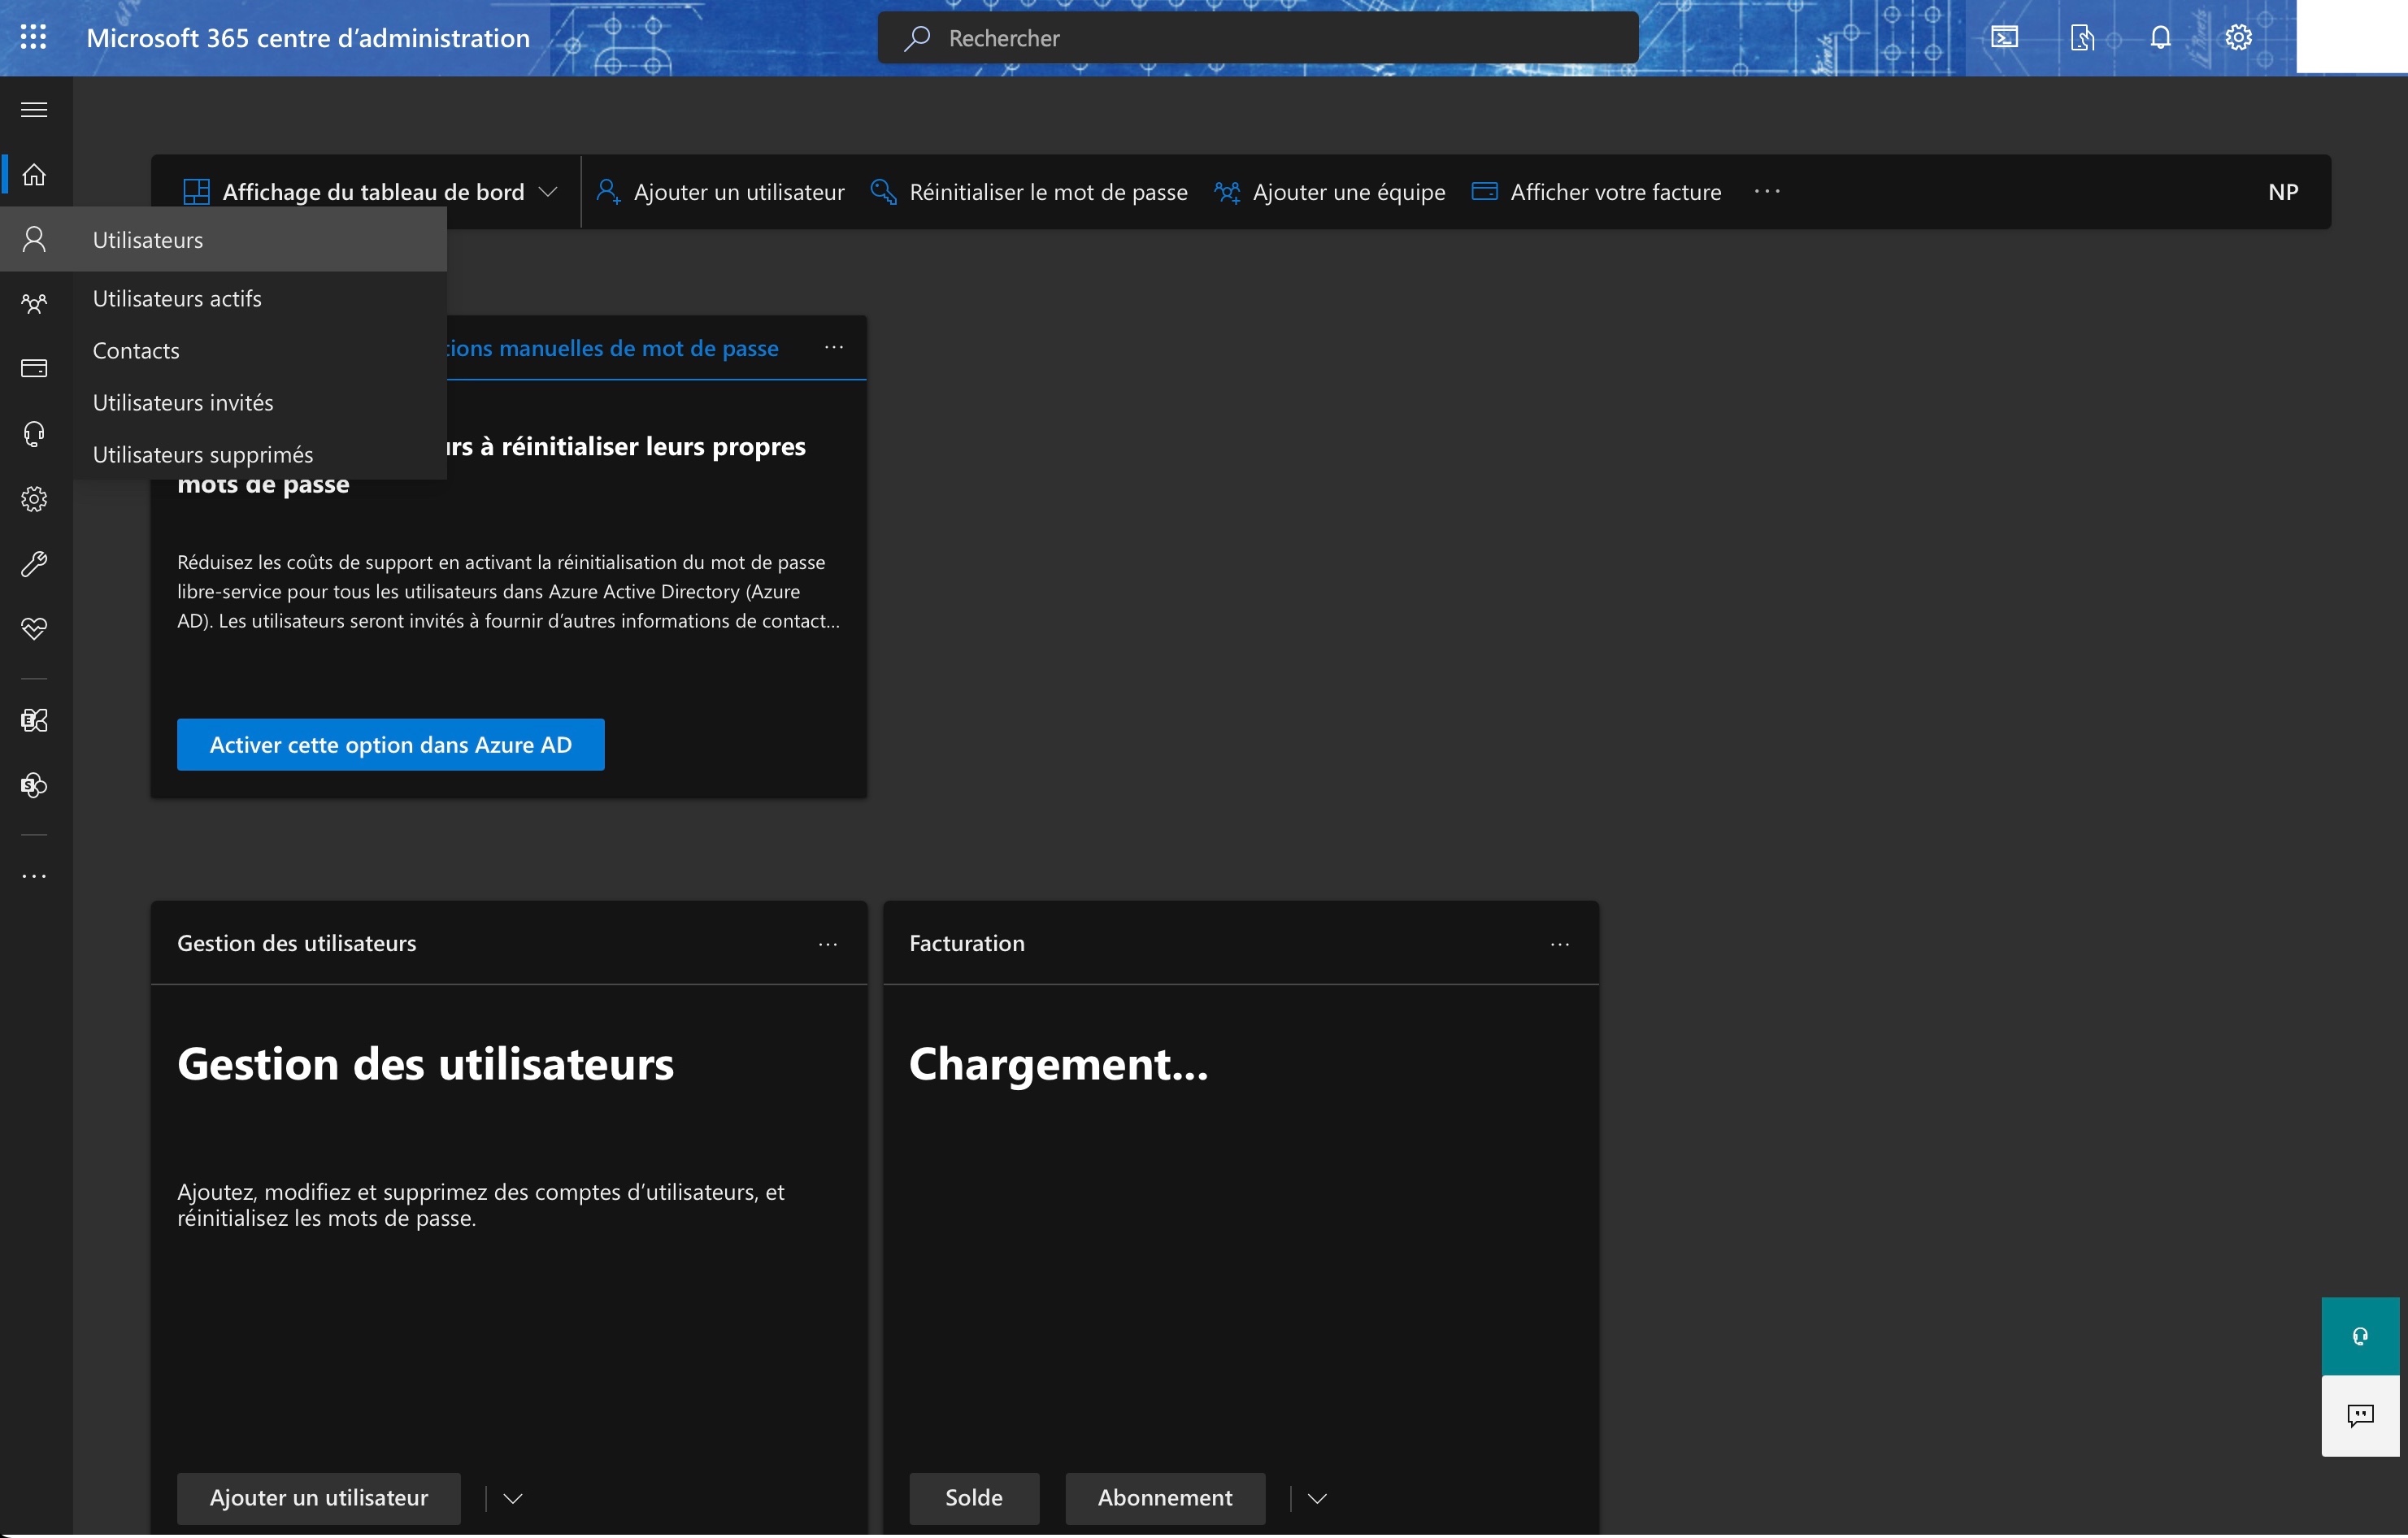Click the Rechercher search field

[x=1257, y=38]
